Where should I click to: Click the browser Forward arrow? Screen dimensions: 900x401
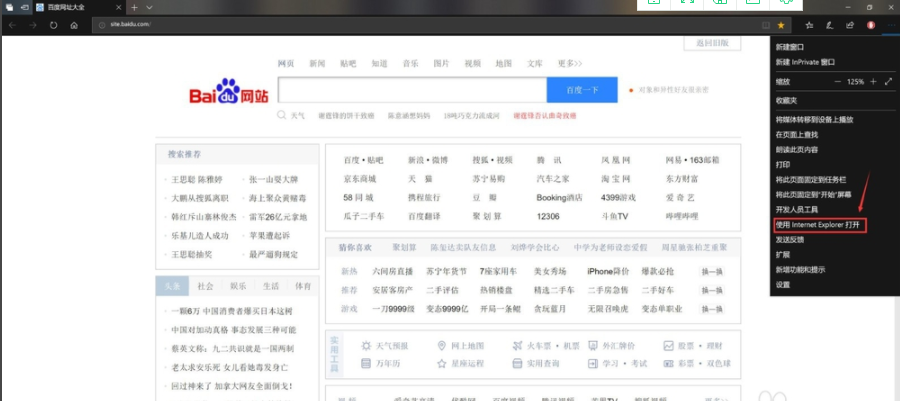33,25
